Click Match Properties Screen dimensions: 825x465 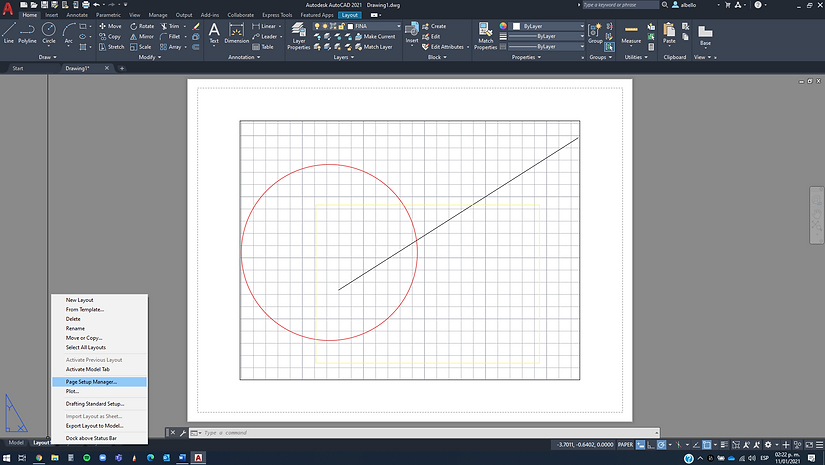485,36
